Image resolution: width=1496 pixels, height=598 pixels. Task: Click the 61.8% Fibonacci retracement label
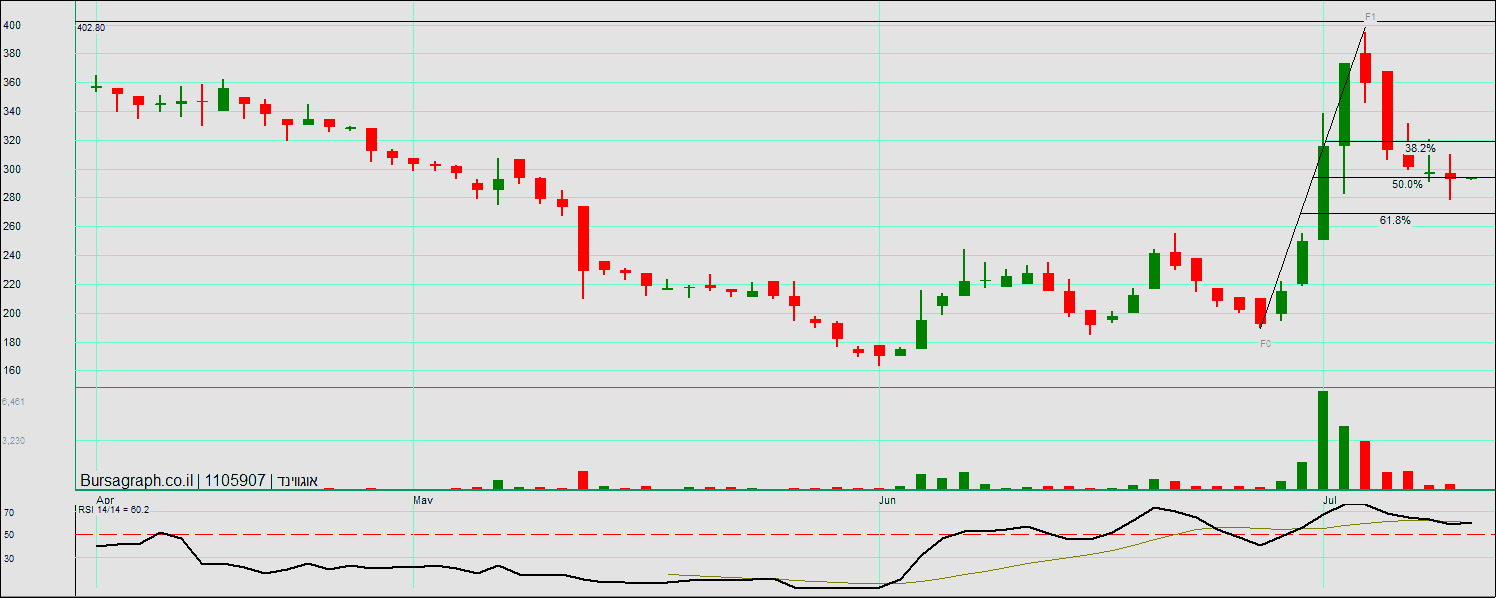tap(1395, 220)
